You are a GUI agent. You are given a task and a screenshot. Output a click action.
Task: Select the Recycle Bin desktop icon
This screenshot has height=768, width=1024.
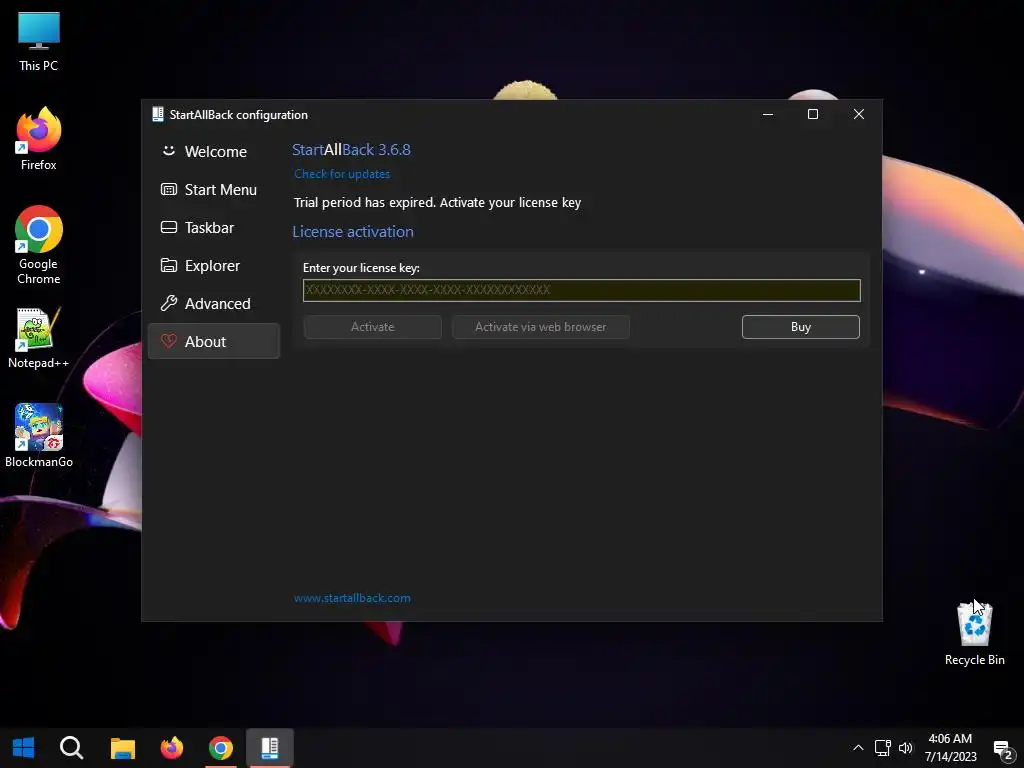pos(974,633)
